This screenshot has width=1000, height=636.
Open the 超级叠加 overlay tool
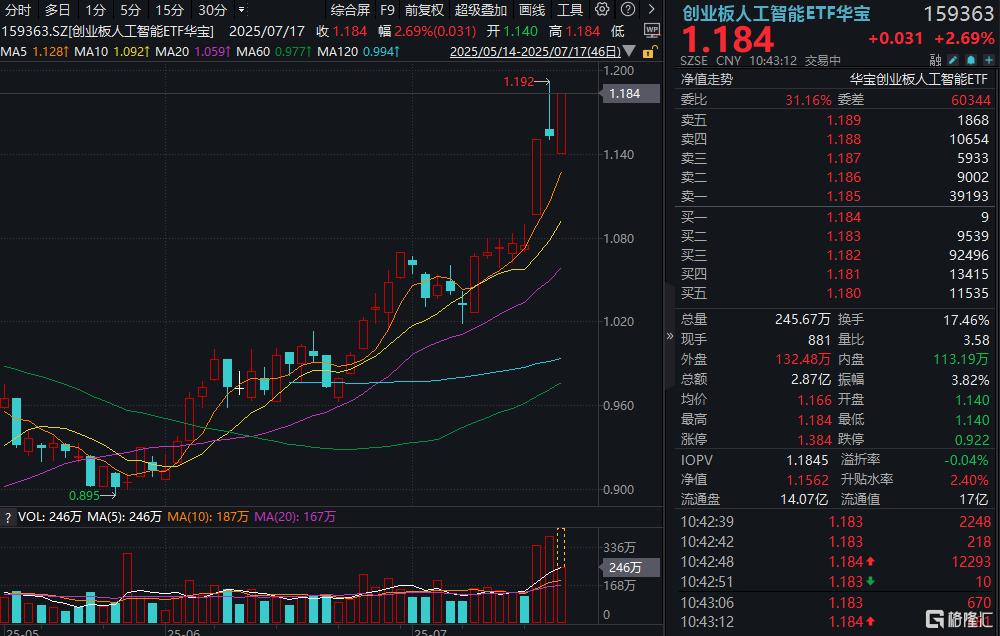pos(481,10)
